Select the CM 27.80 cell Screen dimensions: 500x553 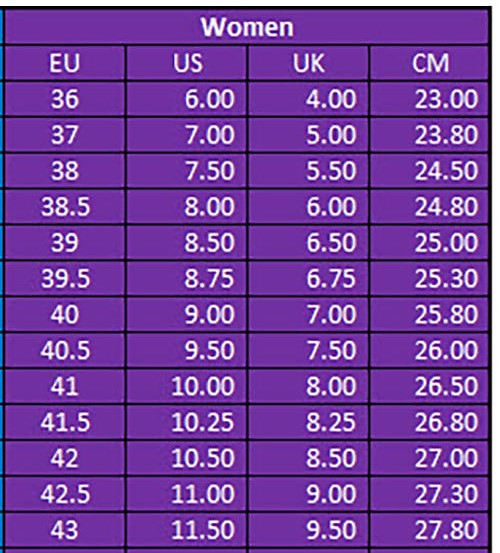[x=429, y=529]
